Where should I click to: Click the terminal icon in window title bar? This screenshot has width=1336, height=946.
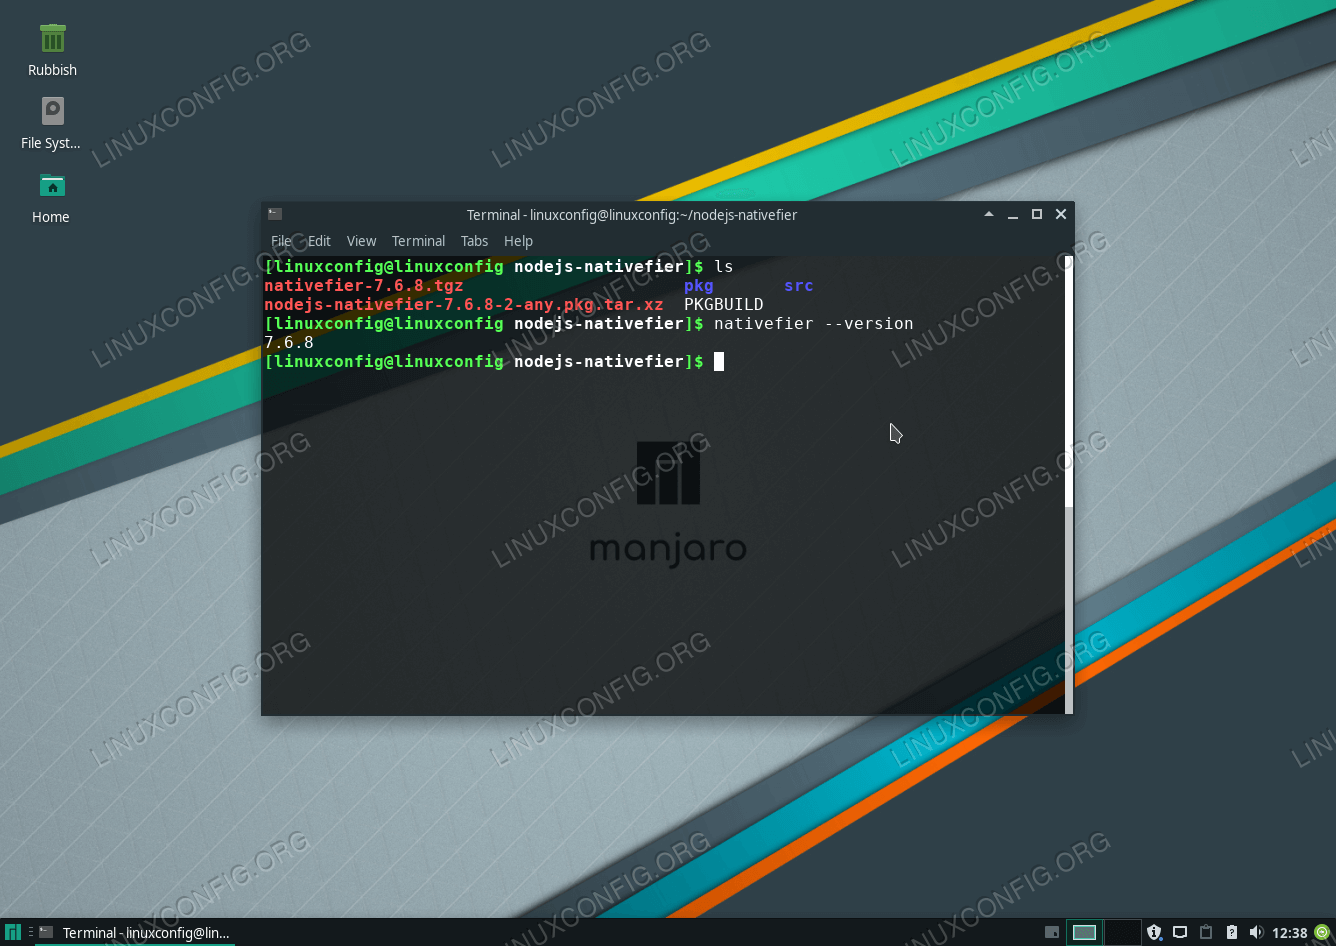tap(275, 214)
